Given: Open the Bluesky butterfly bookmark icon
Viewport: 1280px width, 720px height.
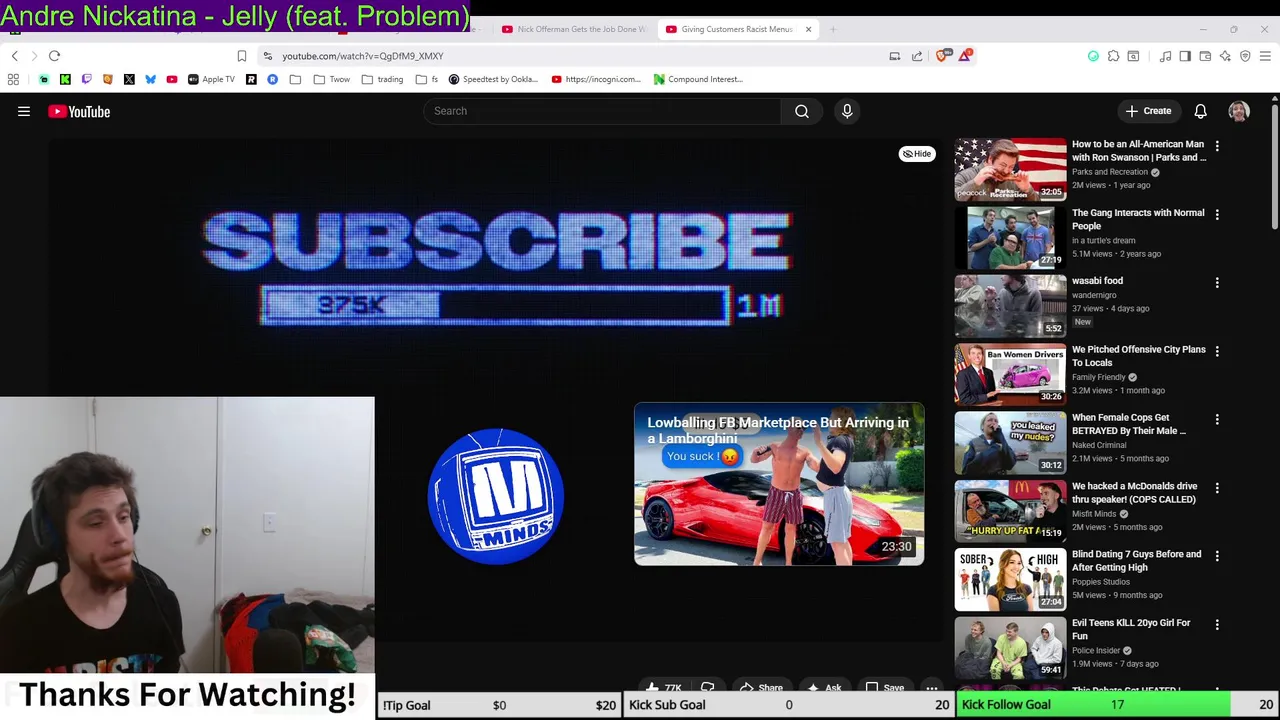Looking at the screenshot, I should 150,79.
